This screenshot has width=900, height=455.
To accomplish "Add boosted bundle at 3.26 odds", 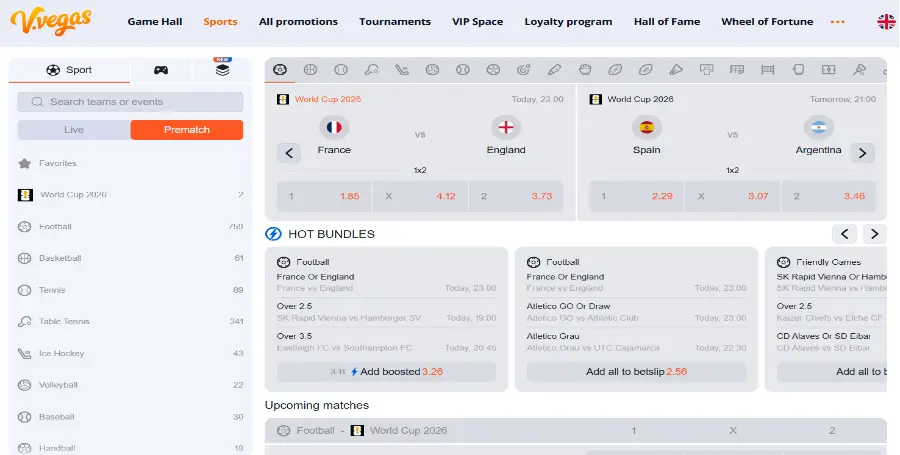I will coord(386,371).
